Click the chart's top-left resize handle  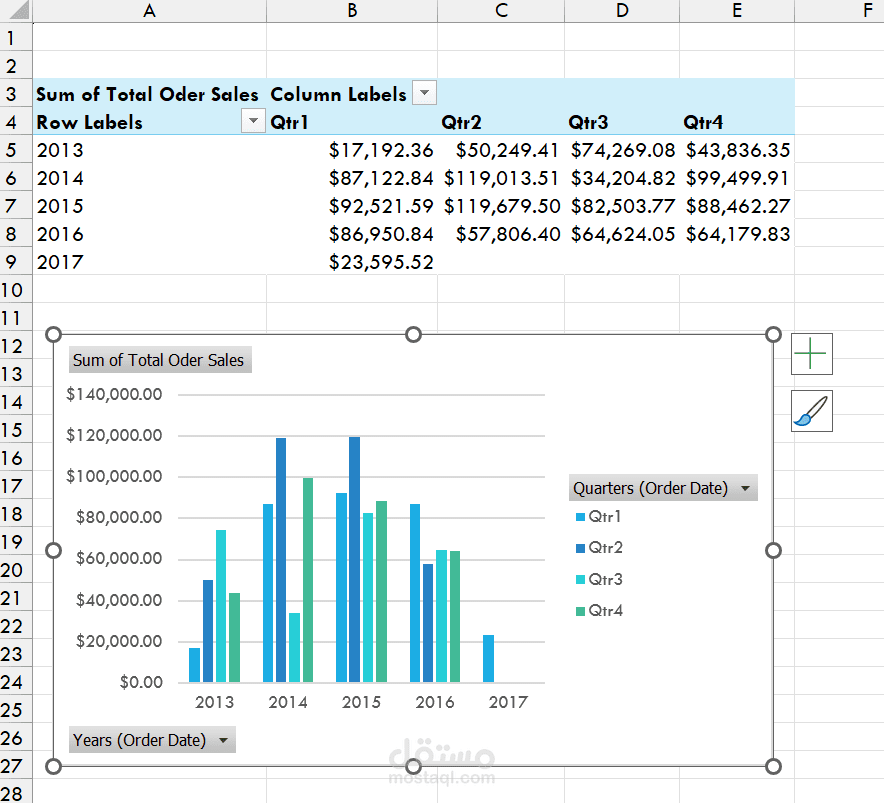coord(53,334)
